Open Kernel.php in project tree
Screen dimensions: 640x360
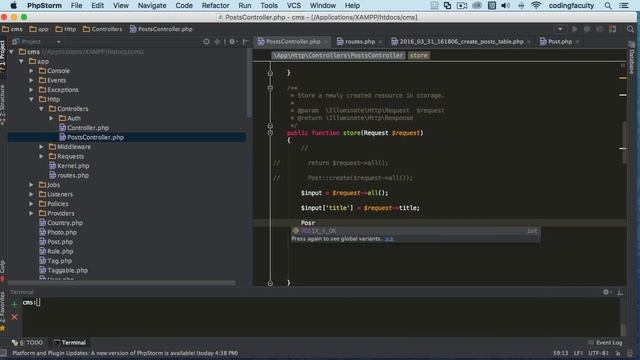click(69, 166)
